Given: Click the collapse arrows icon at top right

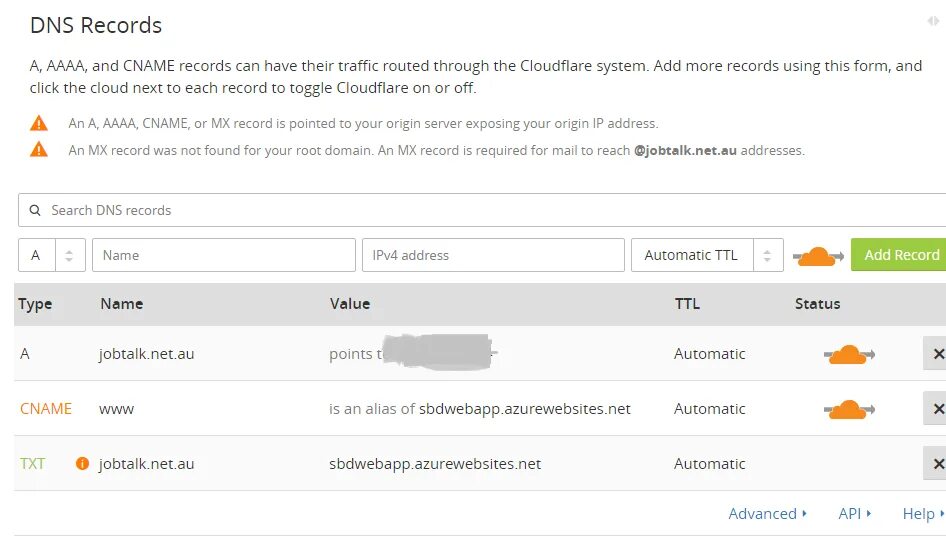Looking at the screenshot, I should pos(933,21).
